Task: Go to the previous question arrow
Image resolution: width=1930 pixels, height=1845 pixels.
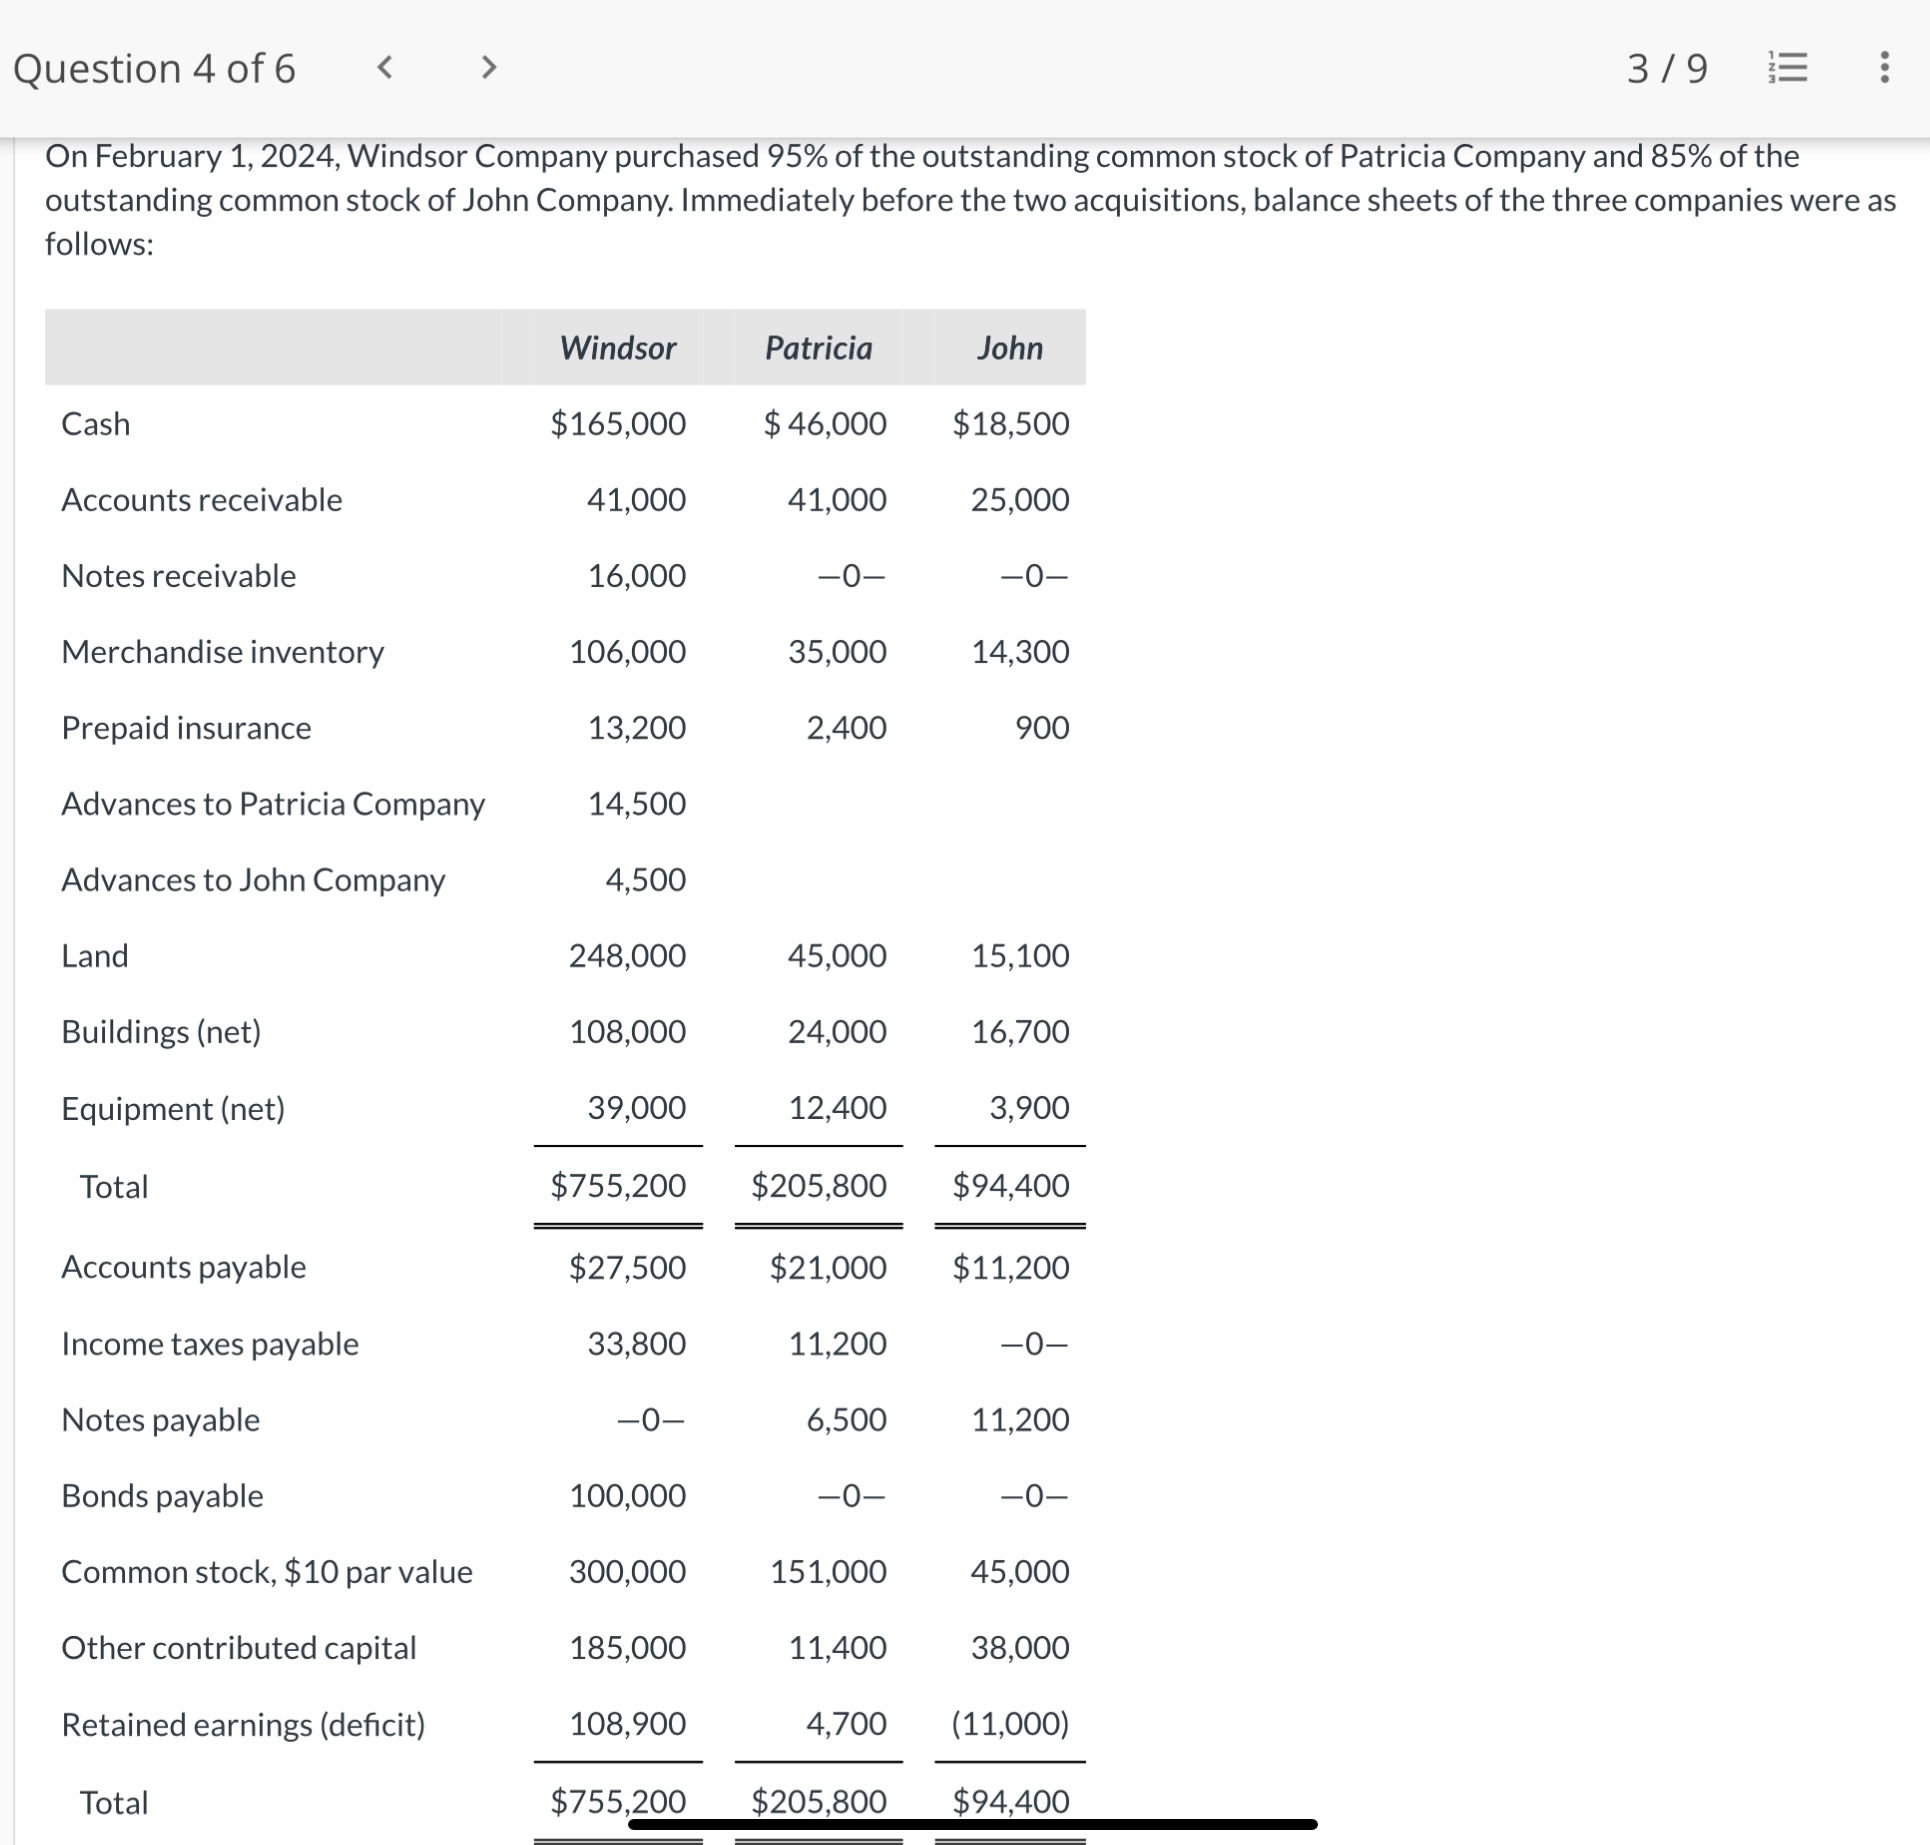Action: click(x=384, y=67)
